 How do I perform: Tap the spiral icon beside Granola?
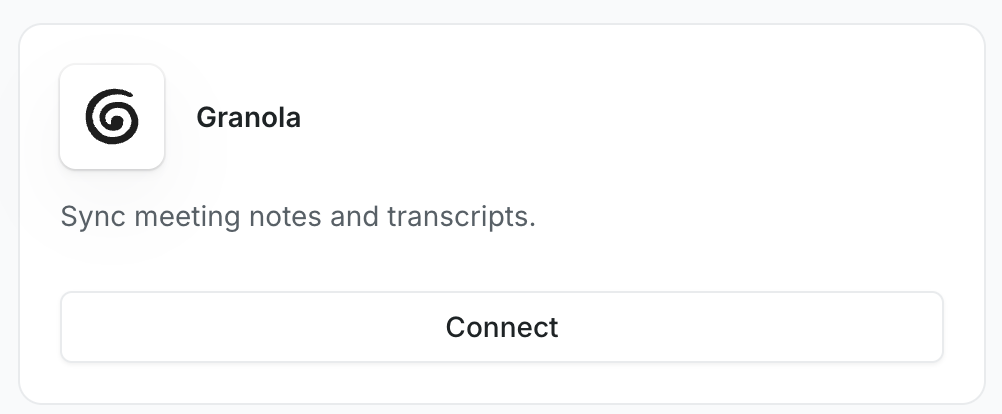[x=112, y=117]
